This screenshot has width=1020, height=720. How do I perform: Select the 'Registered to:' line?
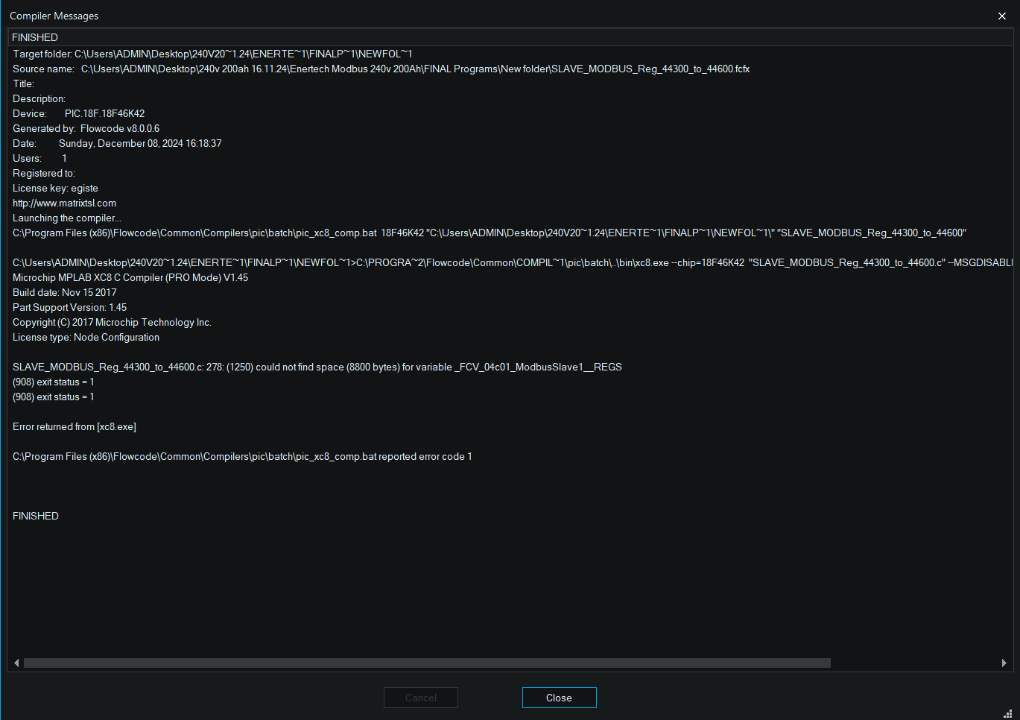(x=44, y=173)
